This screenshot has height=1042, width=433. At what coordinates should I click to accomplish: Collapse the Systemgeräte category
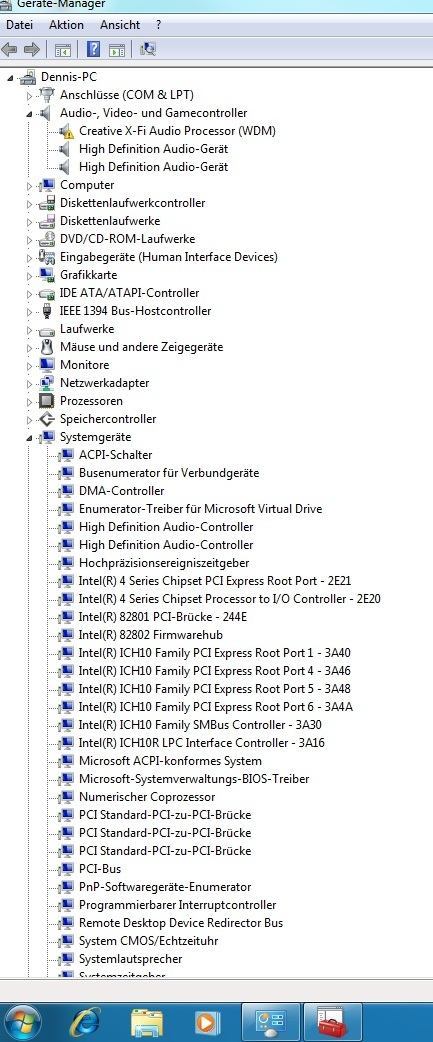[x=29, y=437]
